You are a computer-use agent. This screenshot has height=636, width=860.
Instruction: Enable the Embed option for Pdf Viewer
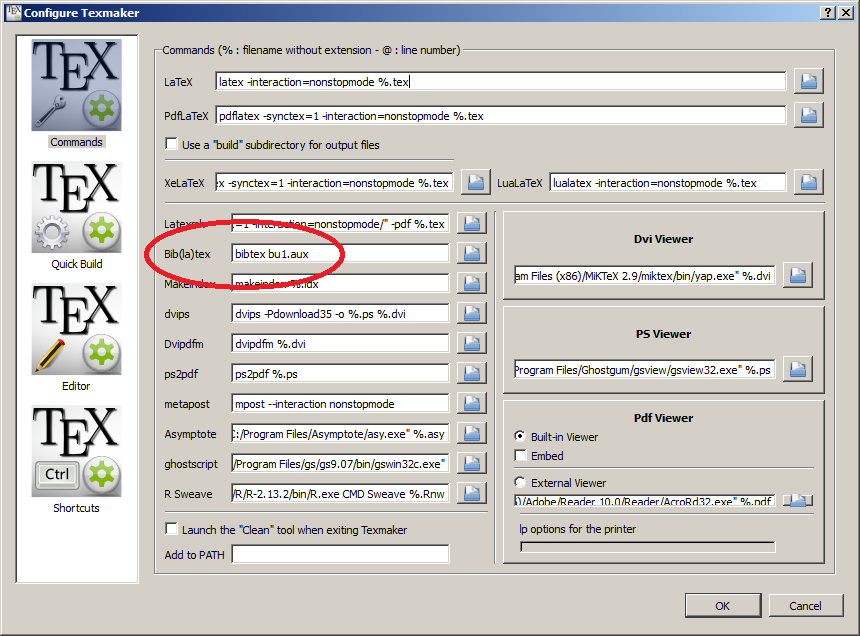522,455
